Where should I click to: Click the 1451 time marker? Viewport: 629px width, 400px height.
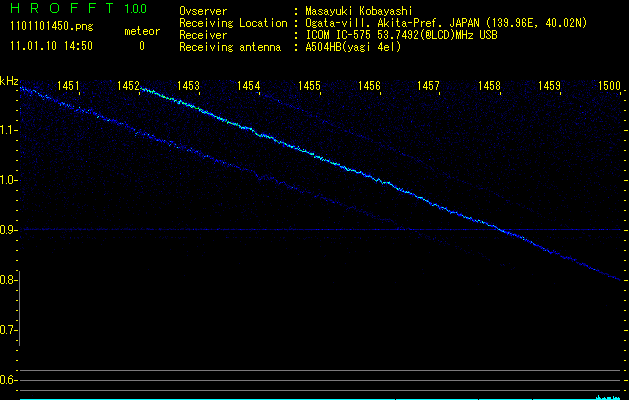68,85
